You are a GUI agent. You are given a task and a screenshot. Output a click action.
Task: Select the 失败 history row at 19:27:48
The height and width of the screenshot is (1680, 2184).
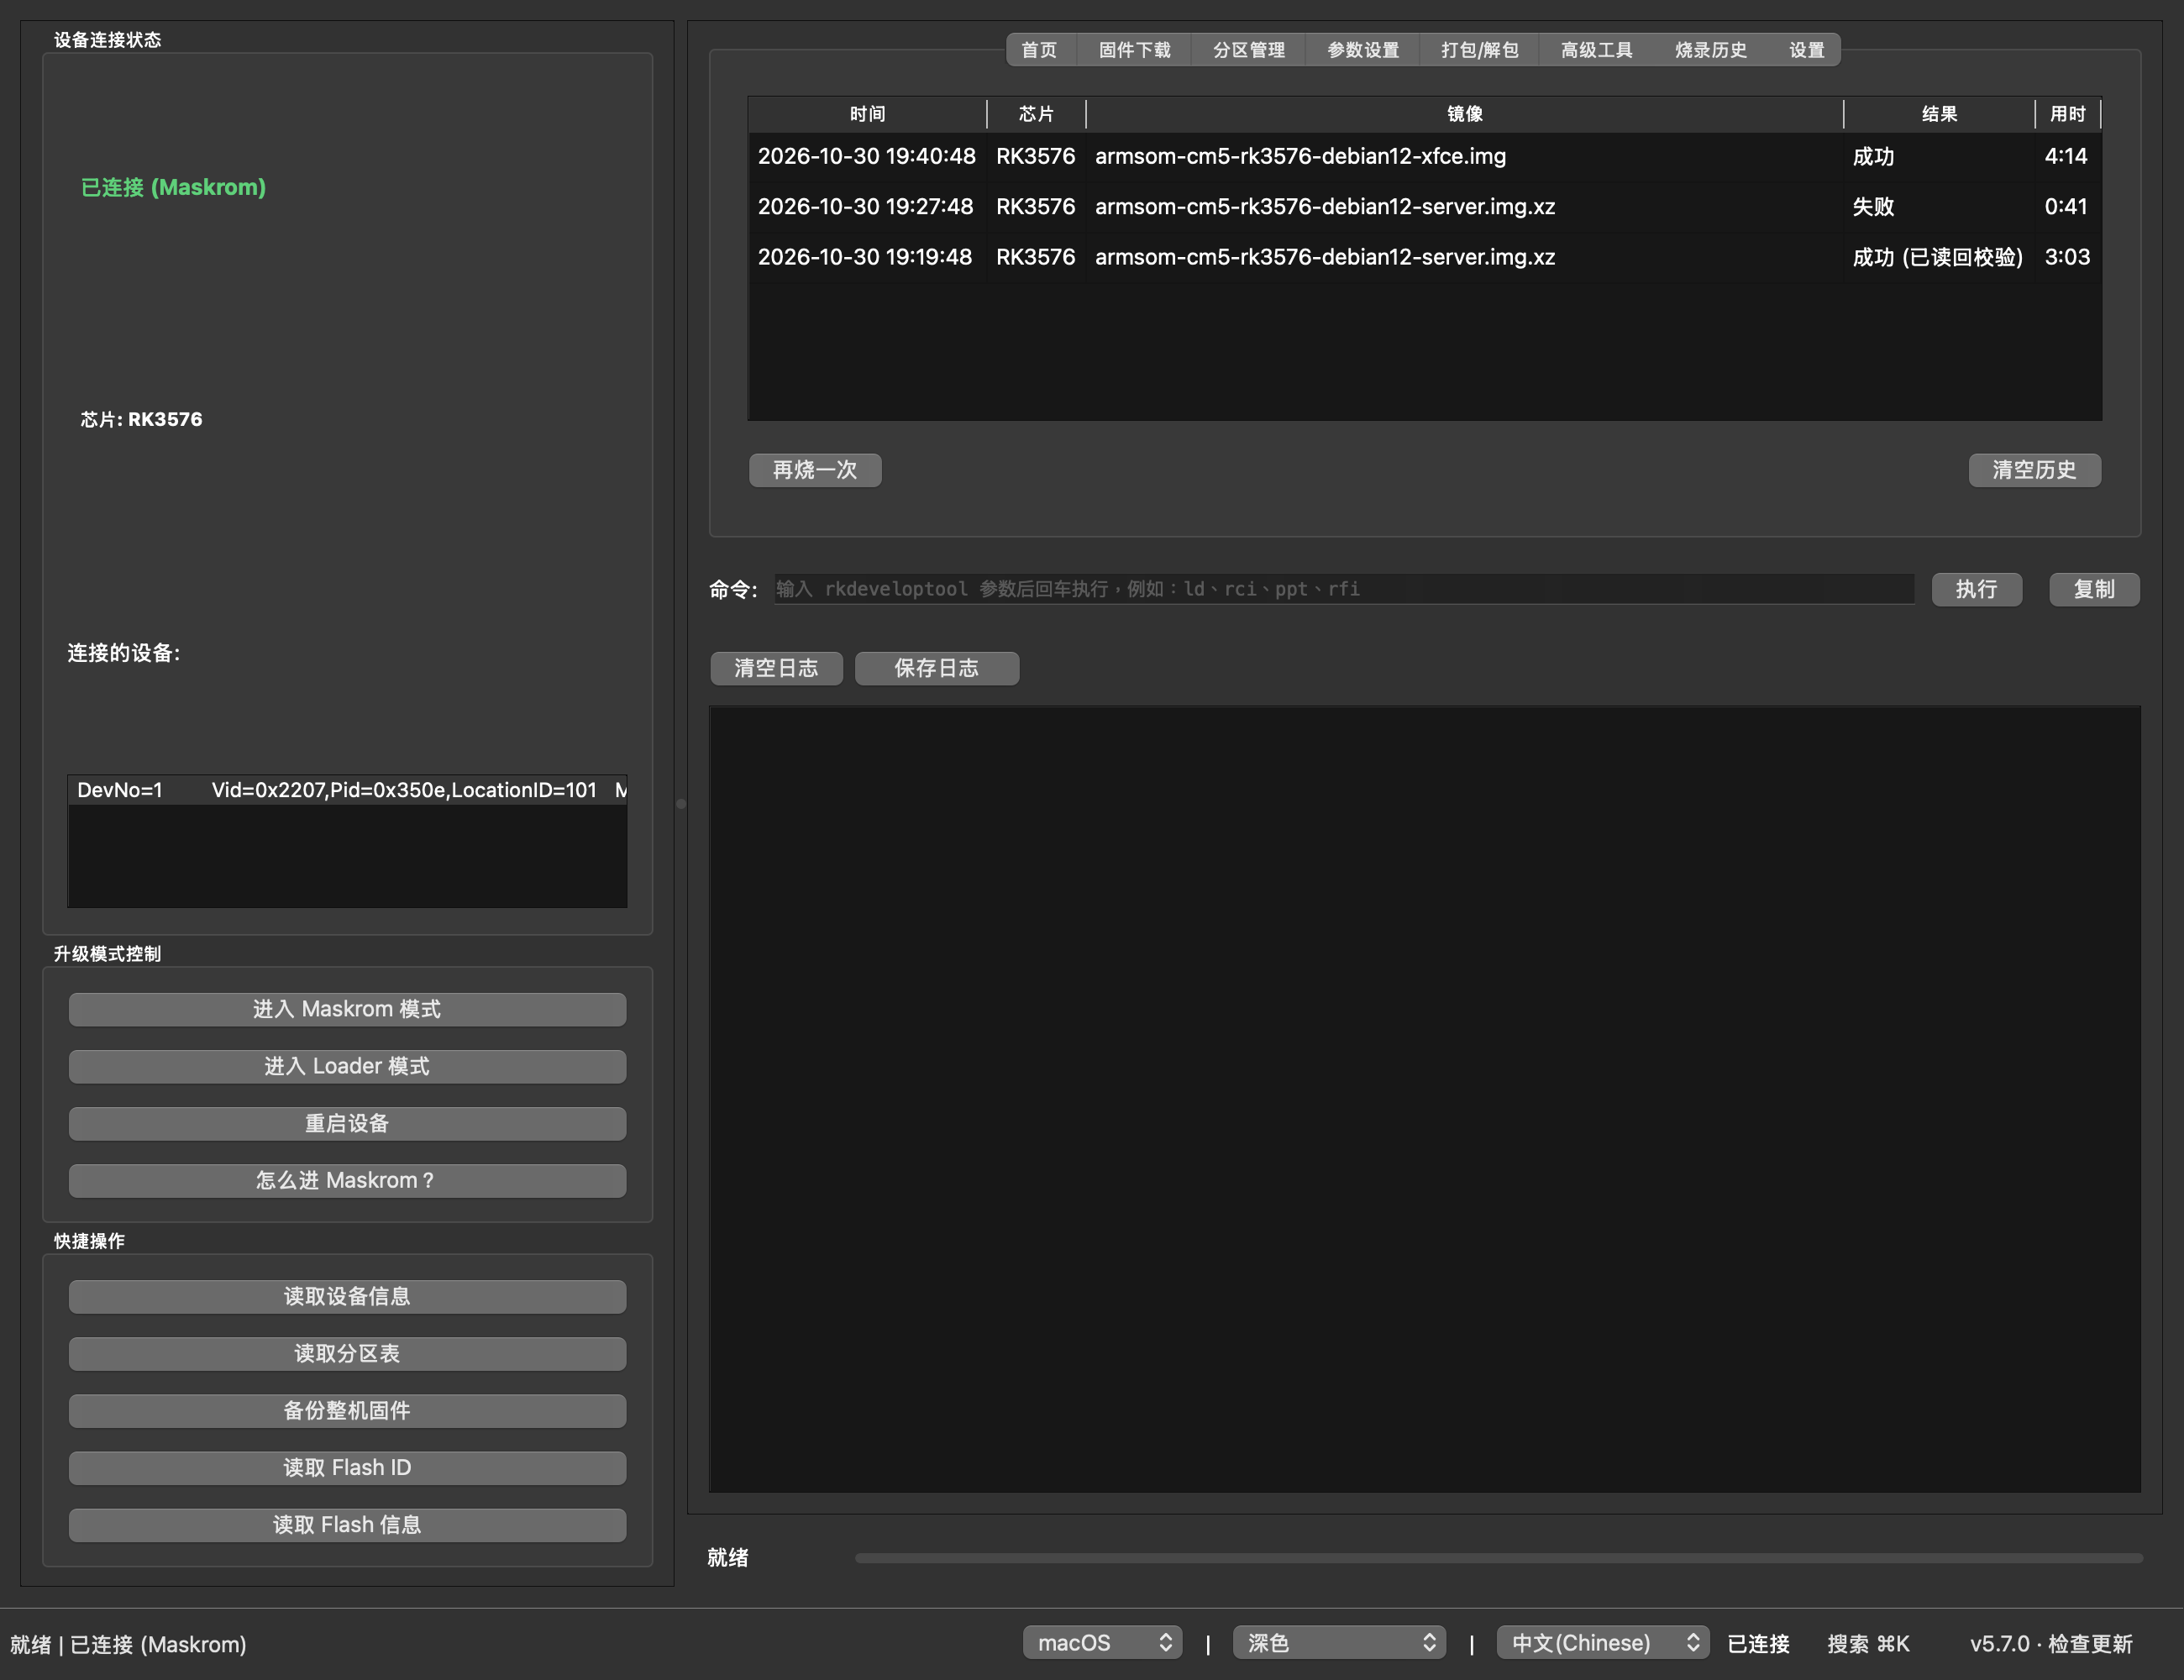coord(1424,206)
